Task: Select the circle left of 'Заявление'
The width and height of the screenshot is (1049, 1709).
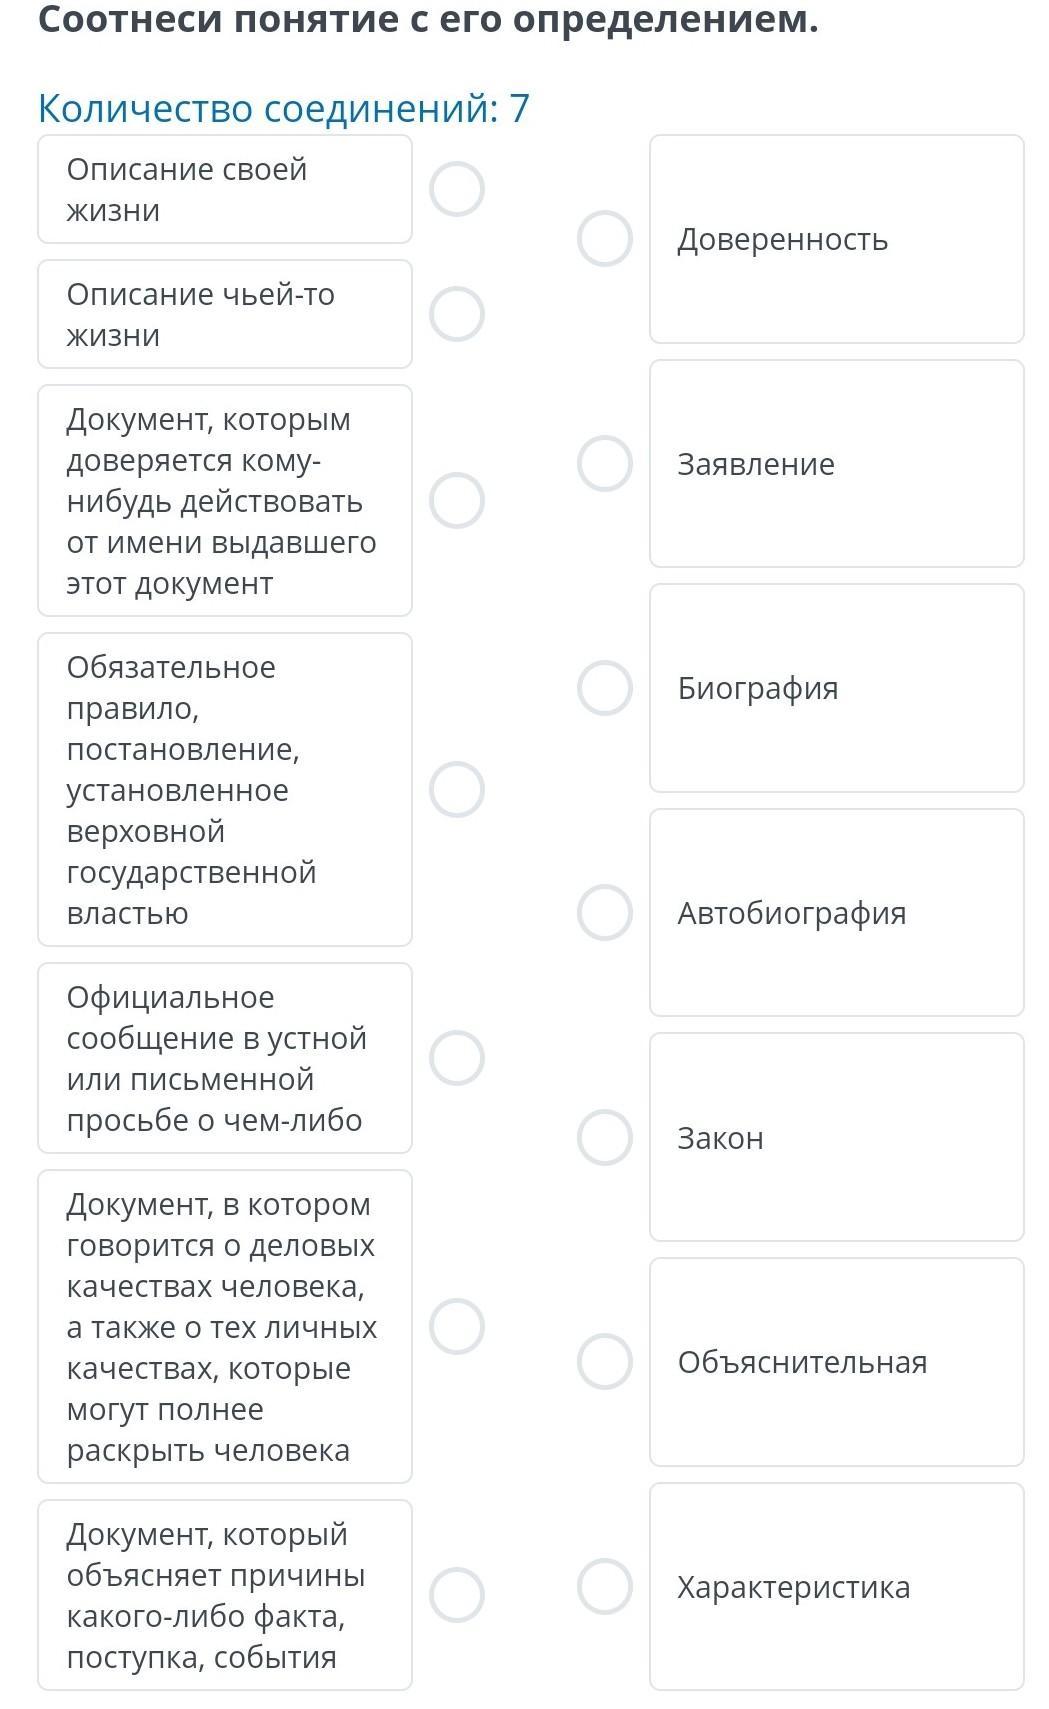Action: click(x=605, y=464)
